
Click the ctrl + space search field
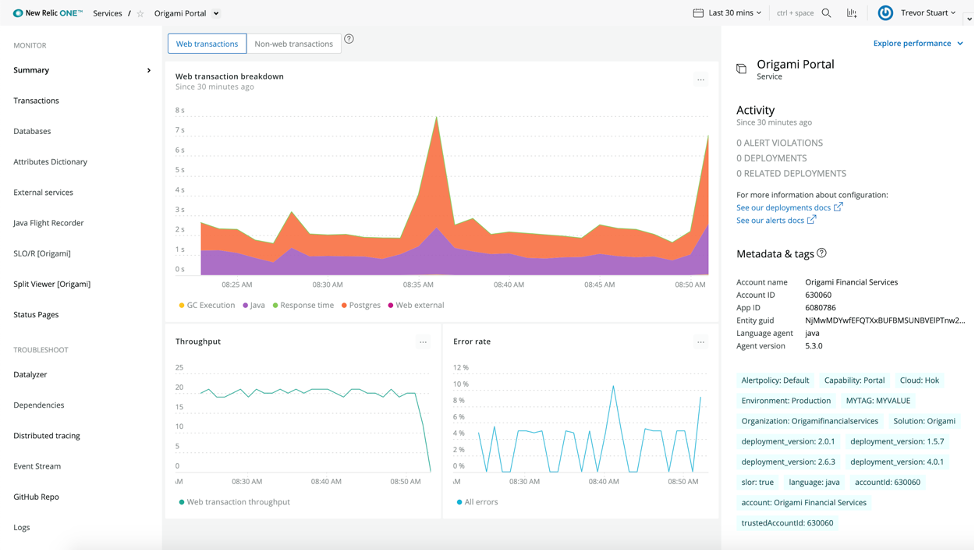point(795,12)
